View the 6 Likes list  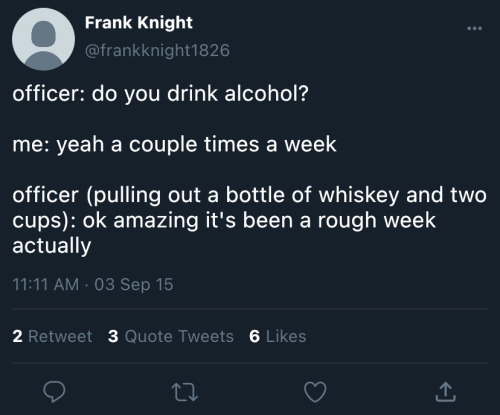point(277,336)
